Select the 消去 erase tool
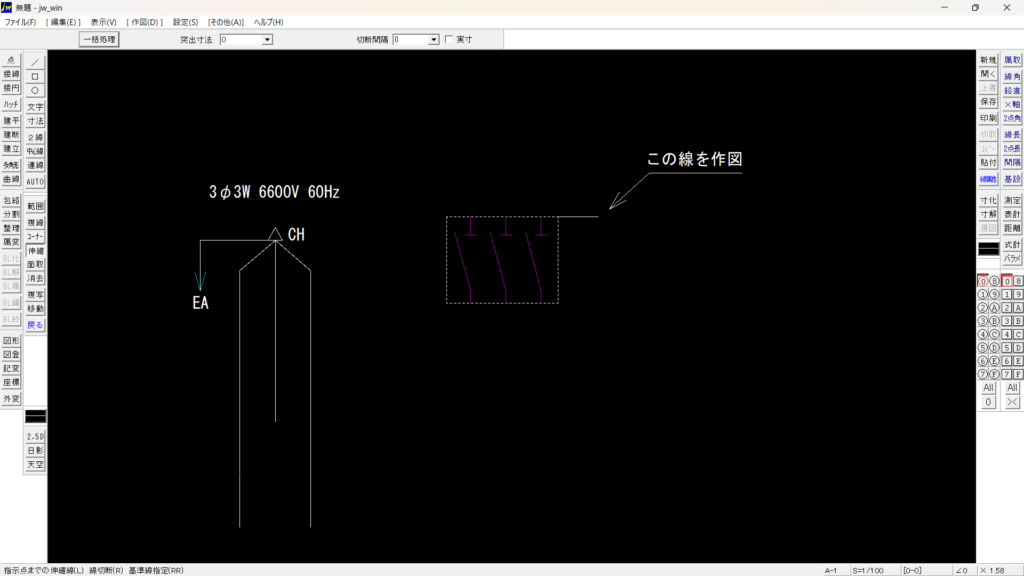The width and height of the screenshot is (1024, 576). pyautogui.click(x=35, y=278)
